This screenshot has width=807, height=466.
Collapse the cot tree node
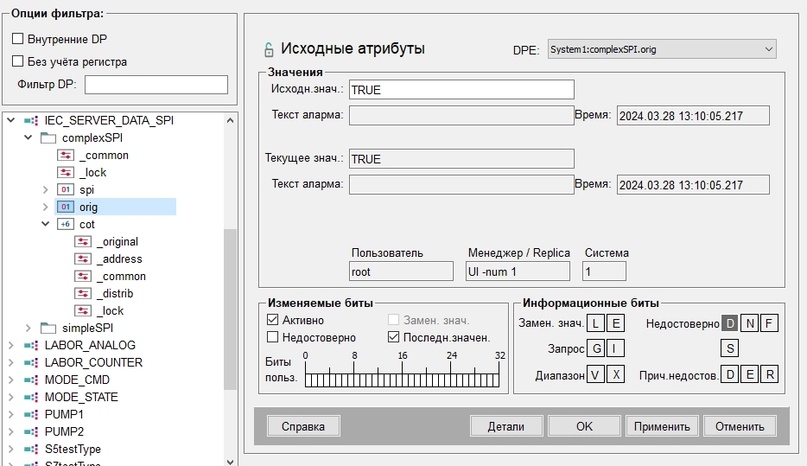(45, 224)
